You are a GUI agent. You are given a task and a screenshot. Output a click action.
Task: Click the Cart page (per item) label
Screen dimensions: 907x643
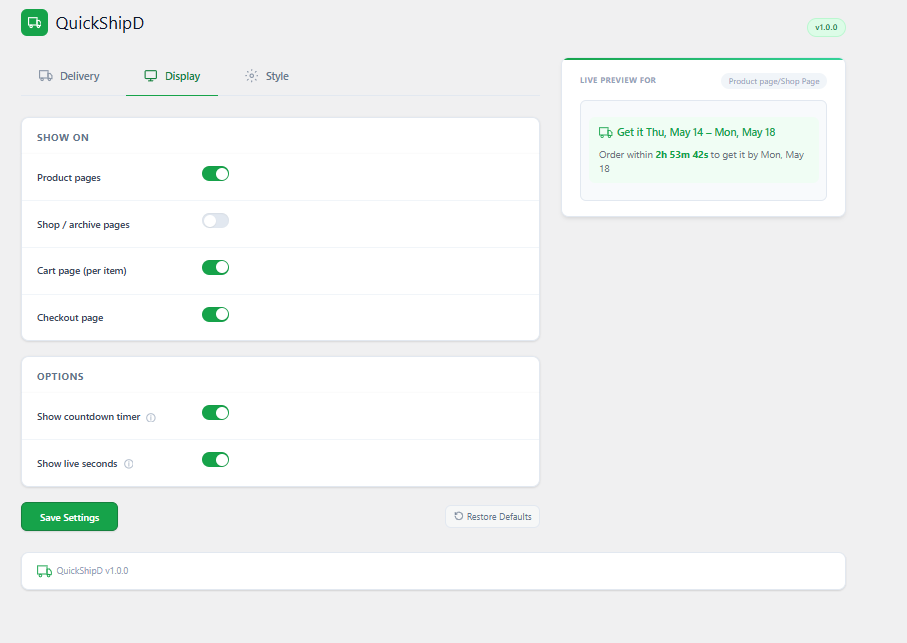pos(82,271)
